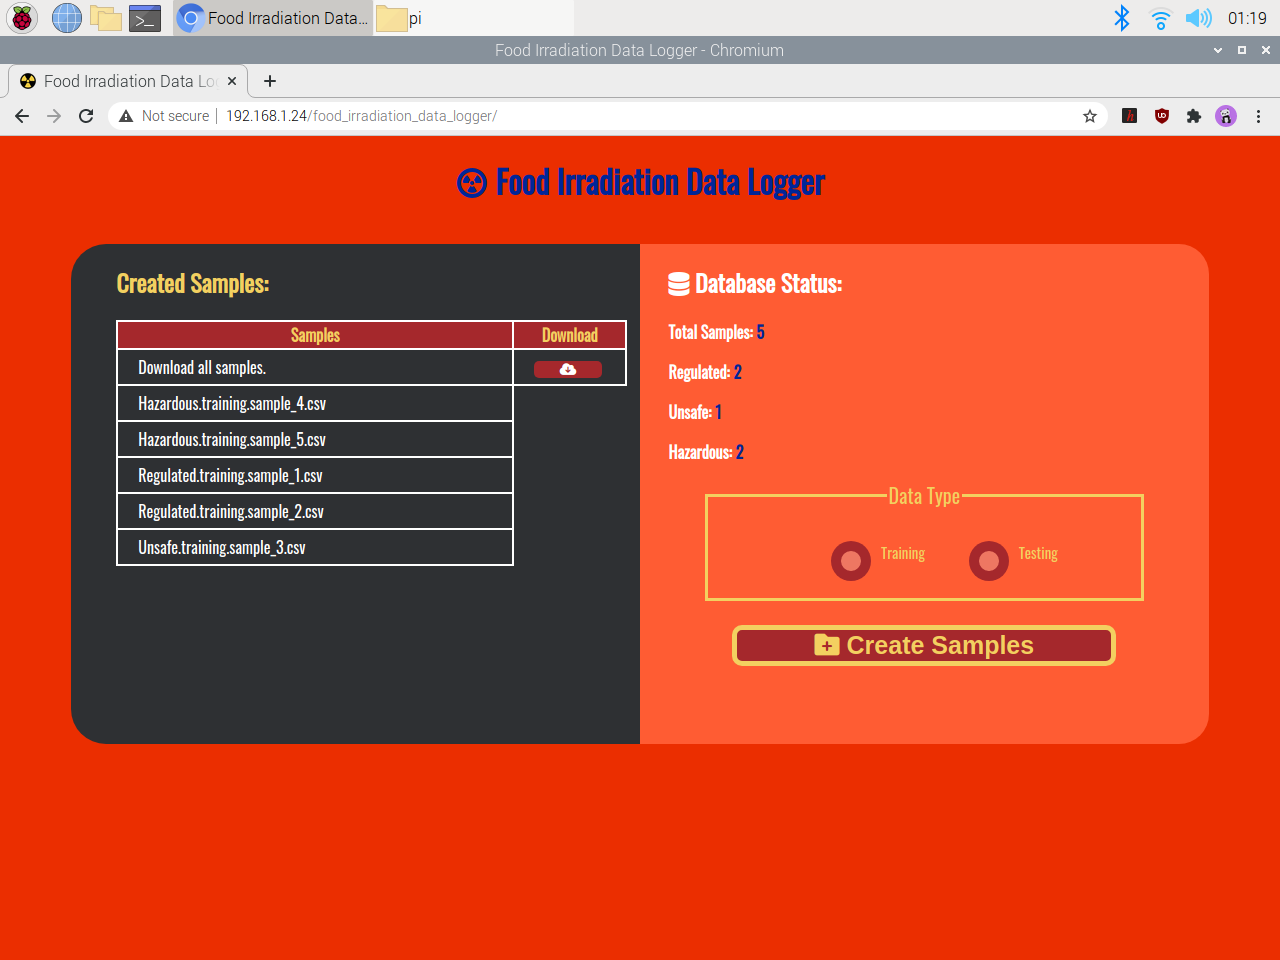The height and width of the screenshot is (960, 1280).
Task: Click the radioactive icon in the page title
Action: [471, 182]
